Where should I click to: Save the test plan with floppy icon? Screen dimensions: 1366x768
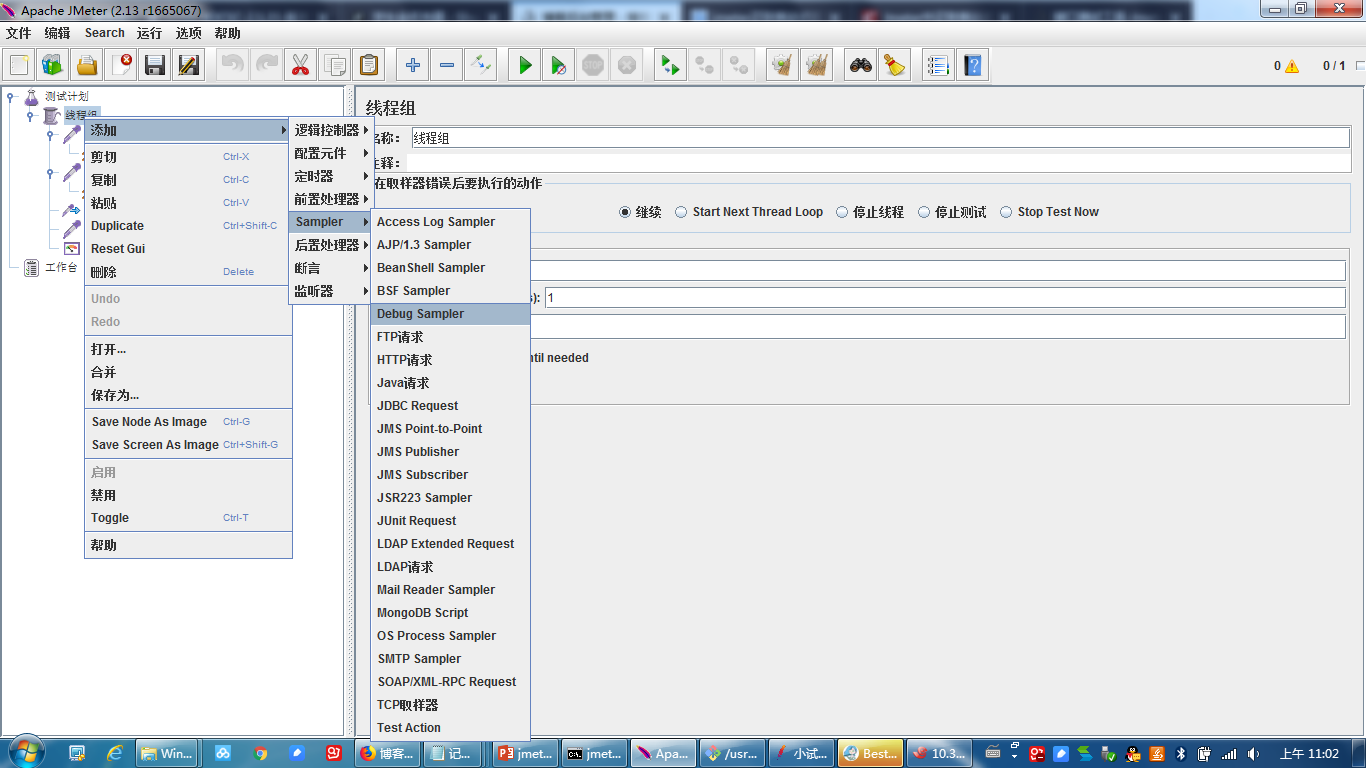[155, 65]
